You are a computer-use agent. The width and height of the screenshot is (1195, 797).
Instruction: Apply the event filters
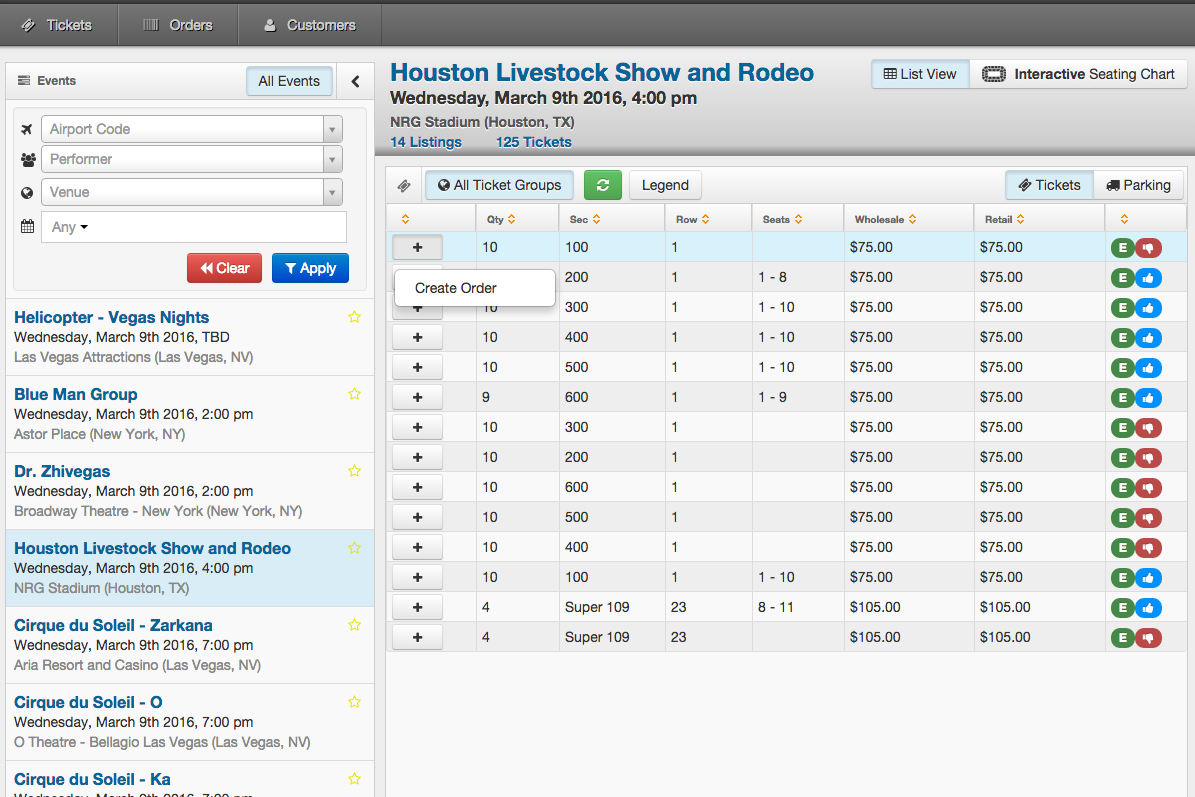click(310, 268)
